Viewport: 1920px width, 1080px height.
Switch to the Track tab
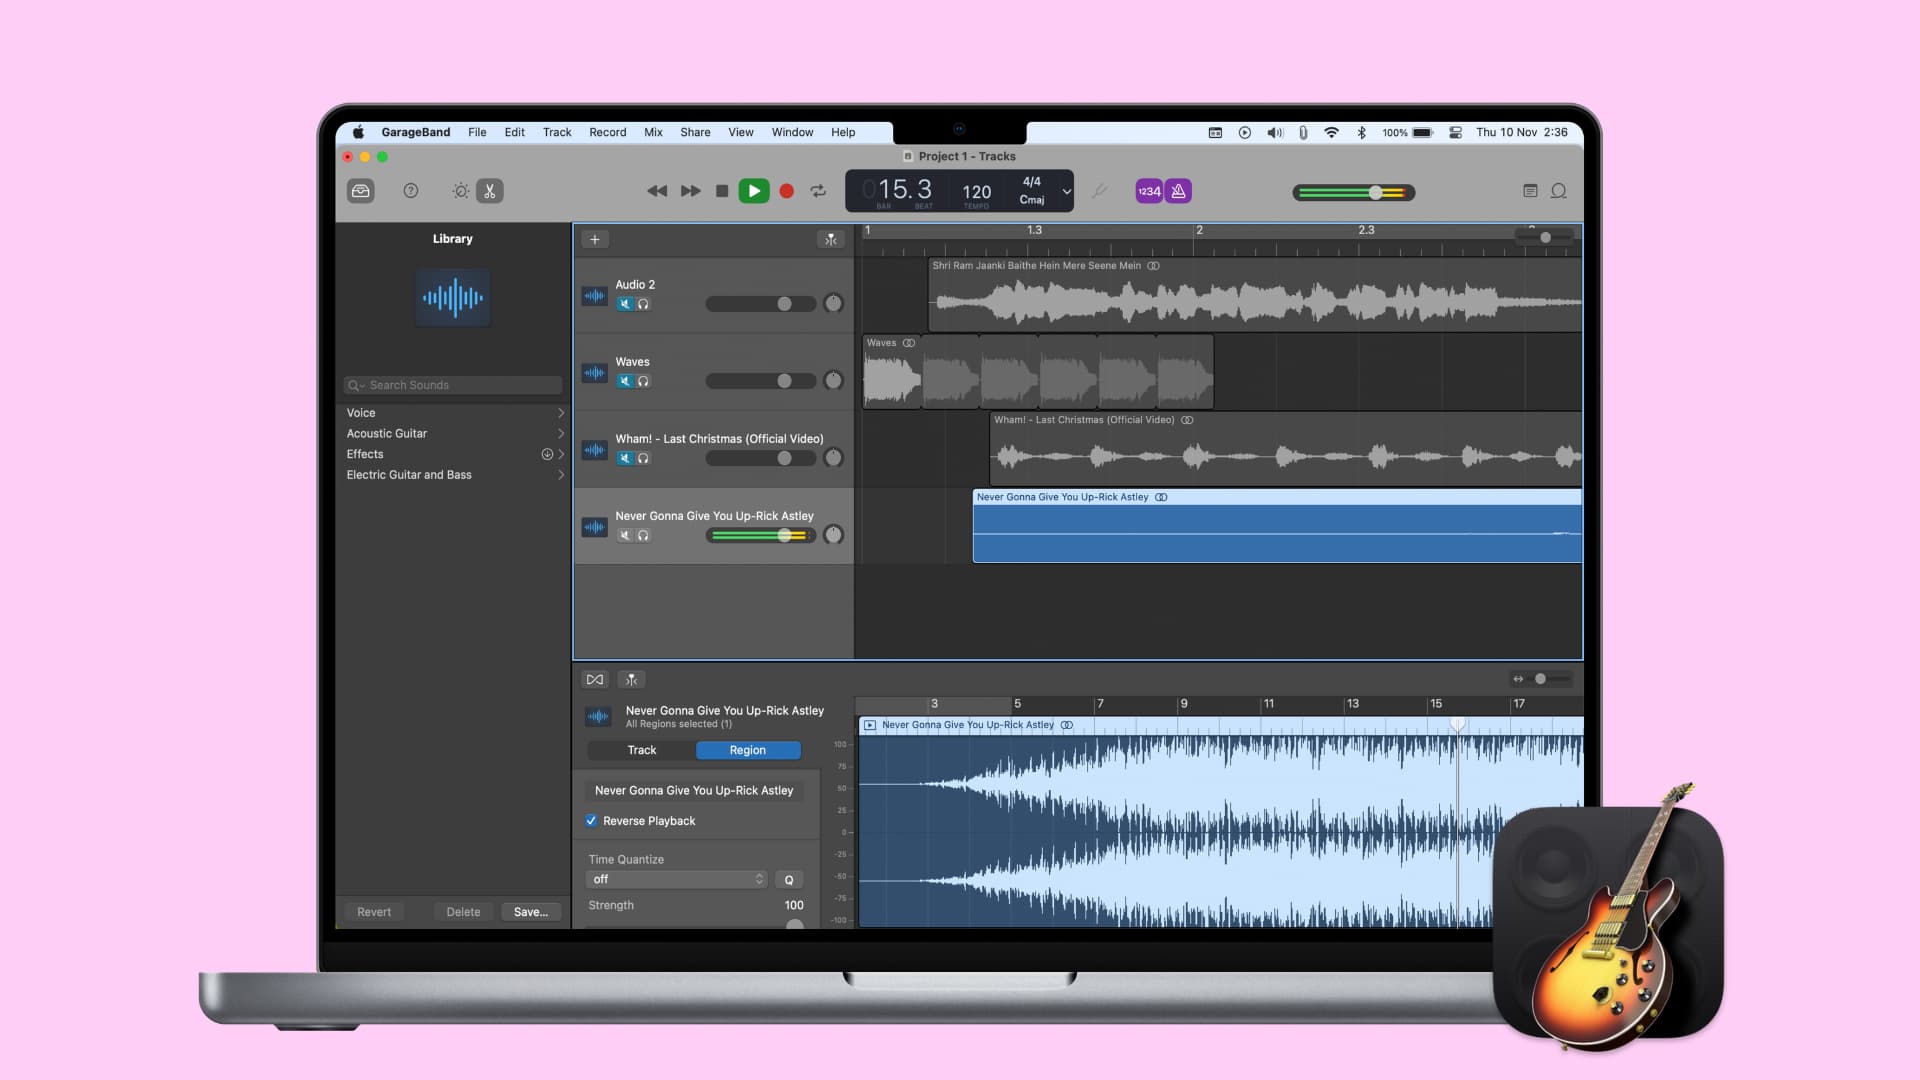tap(642, 750)
